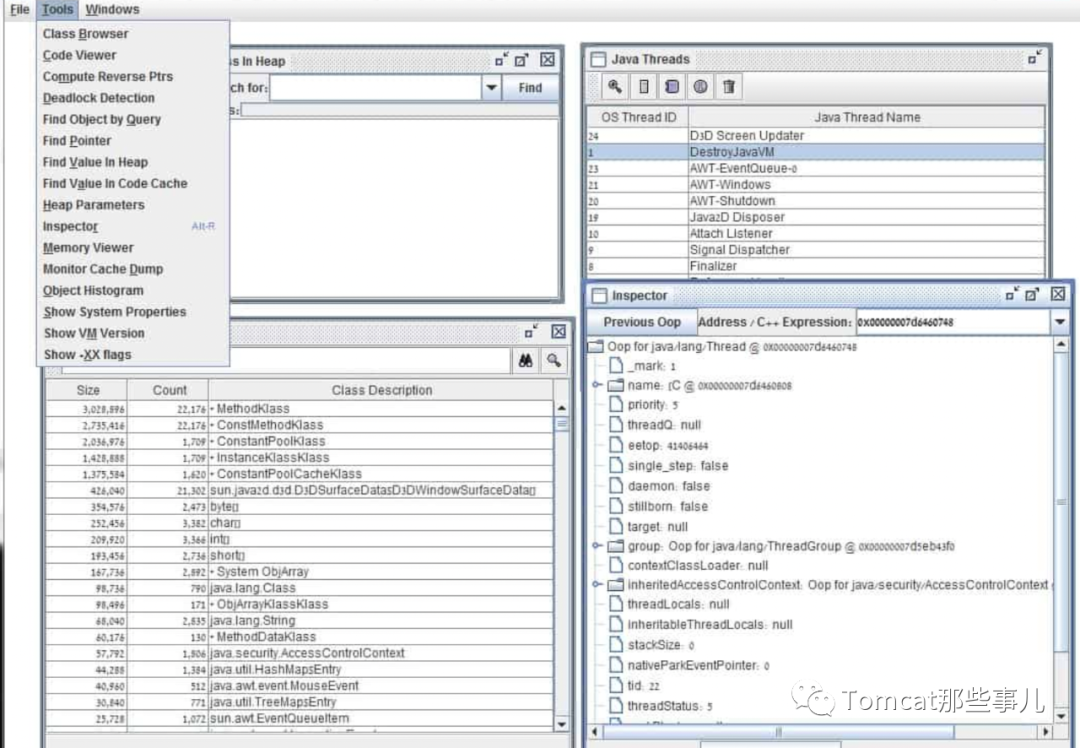Sort histogram by Size column header
Image resolution: width=1080 pixels, height=748 pixels.
pos(87,390)
